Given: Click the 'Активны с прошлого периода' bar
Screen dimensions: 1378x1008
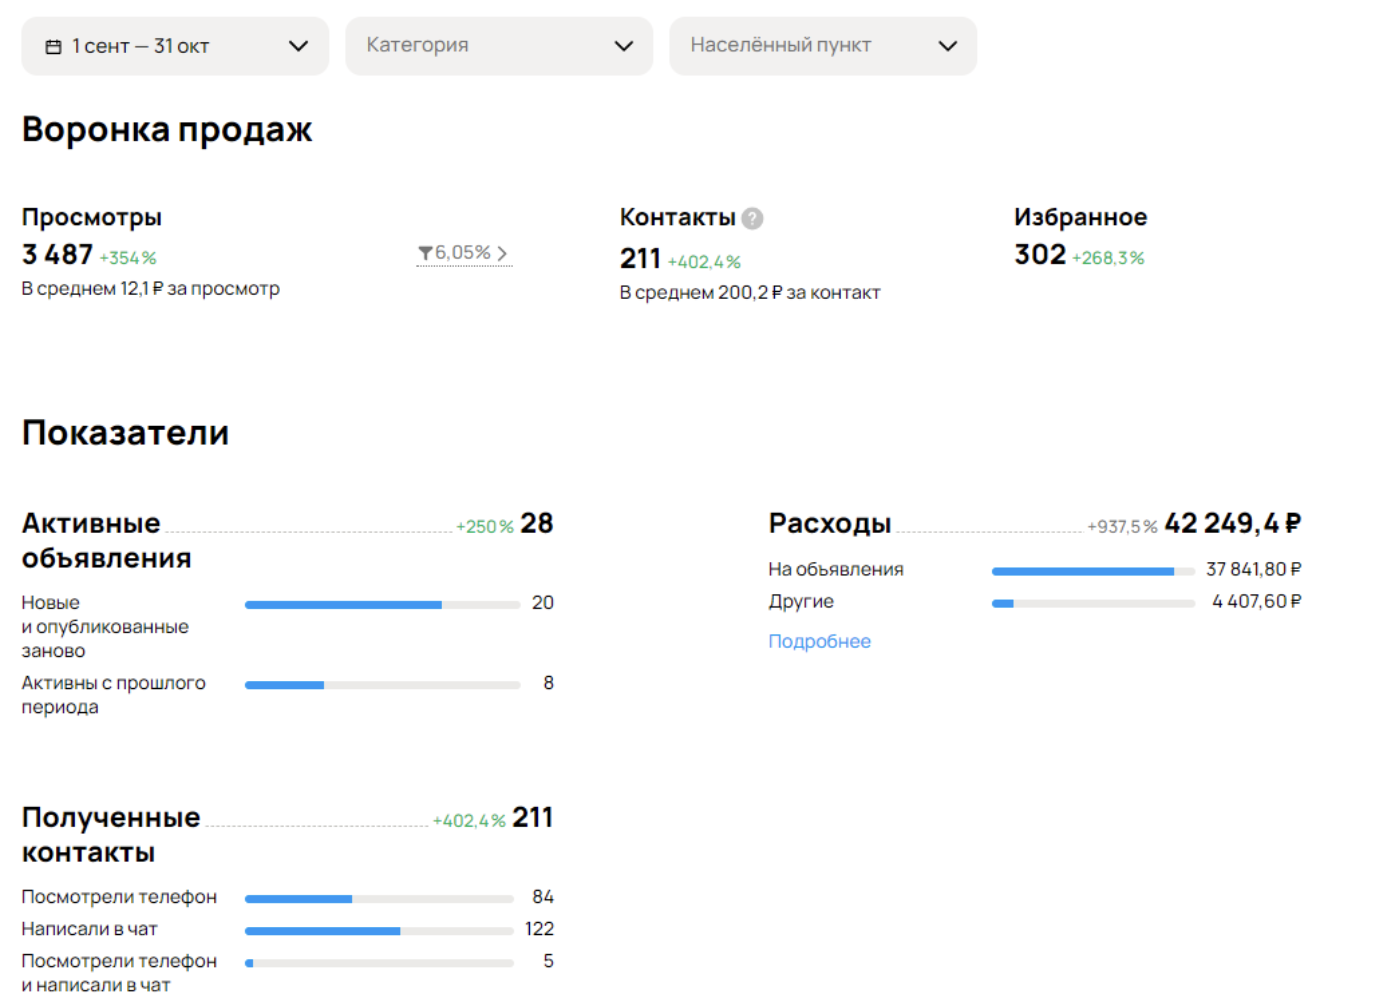Looking at the screenshot, I should pos(382,685).
